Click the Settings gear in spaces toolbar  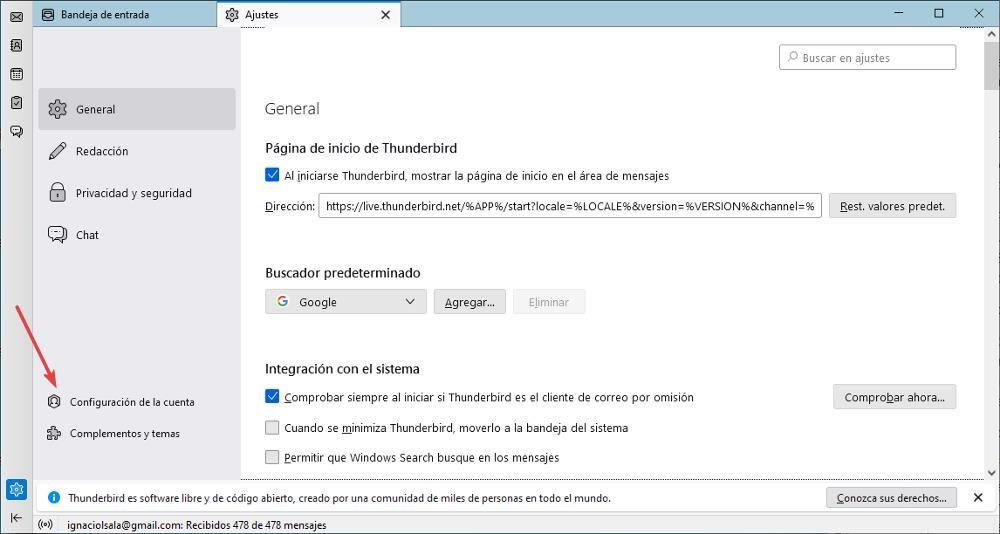[17, 489]
